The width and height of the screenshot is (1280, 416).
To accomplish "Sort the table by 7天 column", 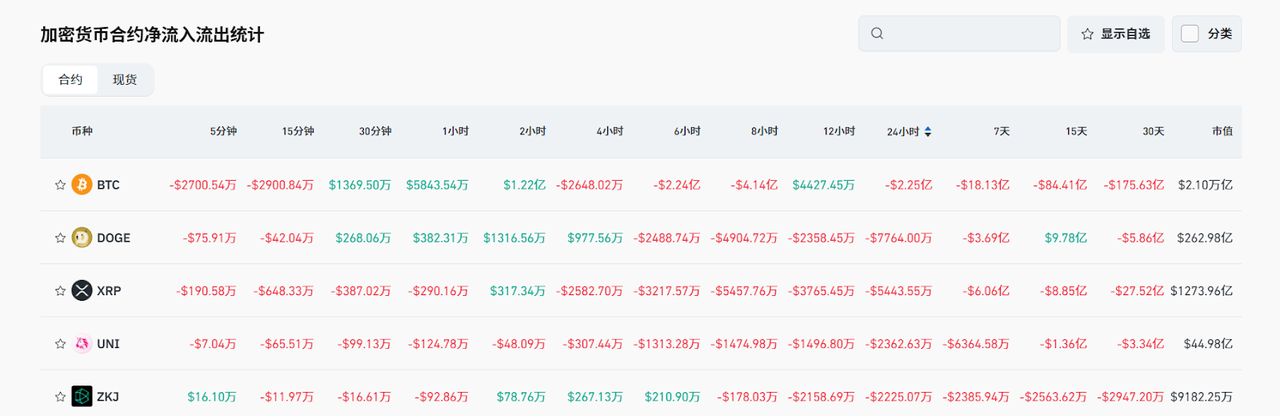I will (1001, 132).
